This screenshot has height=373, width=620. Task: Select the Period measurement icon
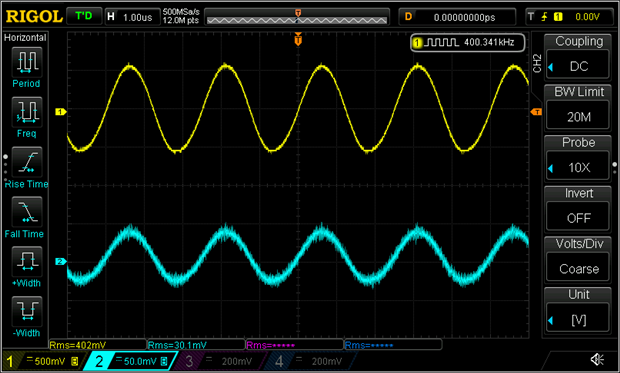pyautogui.click(x=26, y=62)
